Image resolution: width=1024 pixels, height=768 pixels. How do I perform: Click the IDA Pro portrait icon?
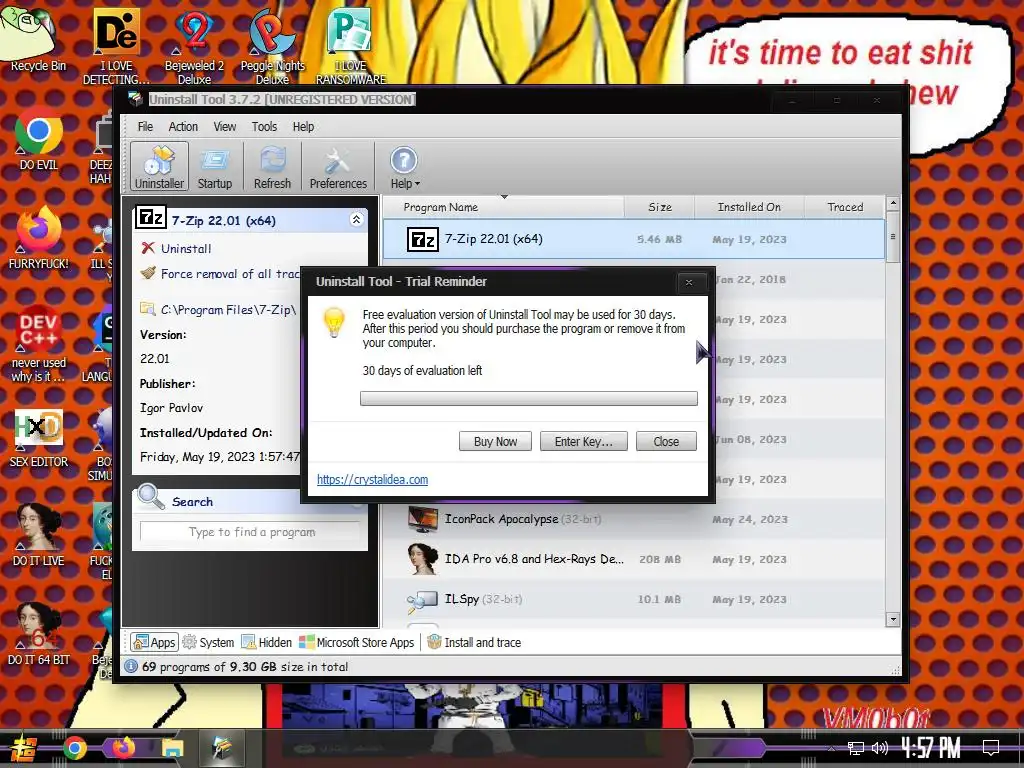click(423, 559)
